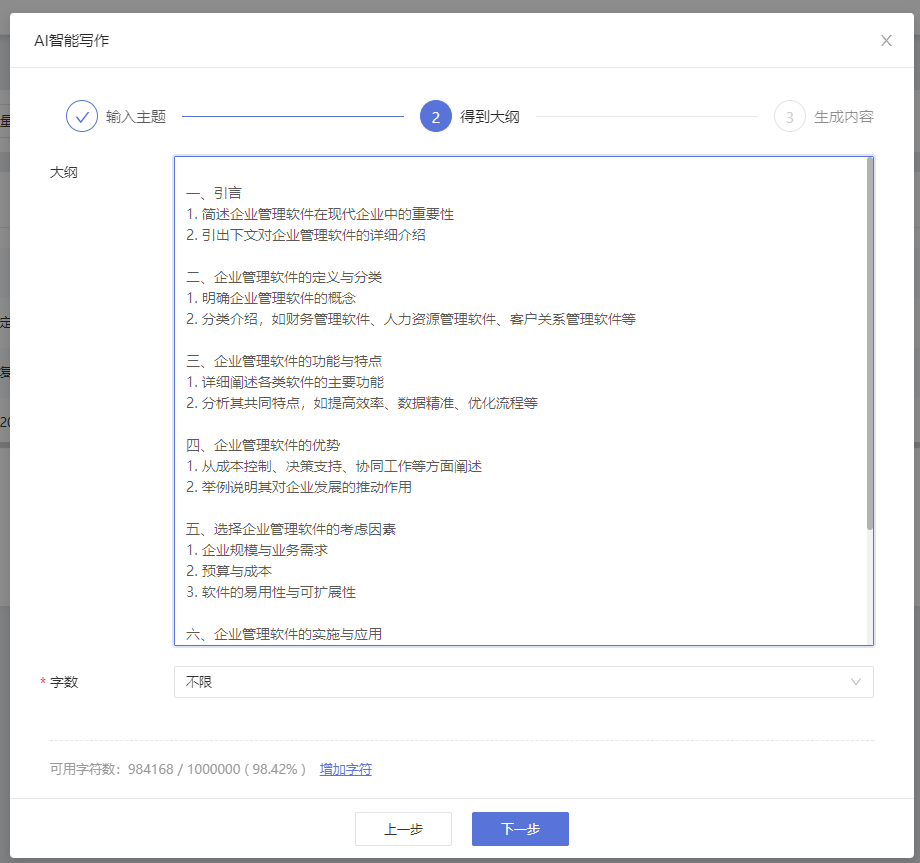
Task: Click the step 2 numbered circle icon
Action: (x=436, y=116)
